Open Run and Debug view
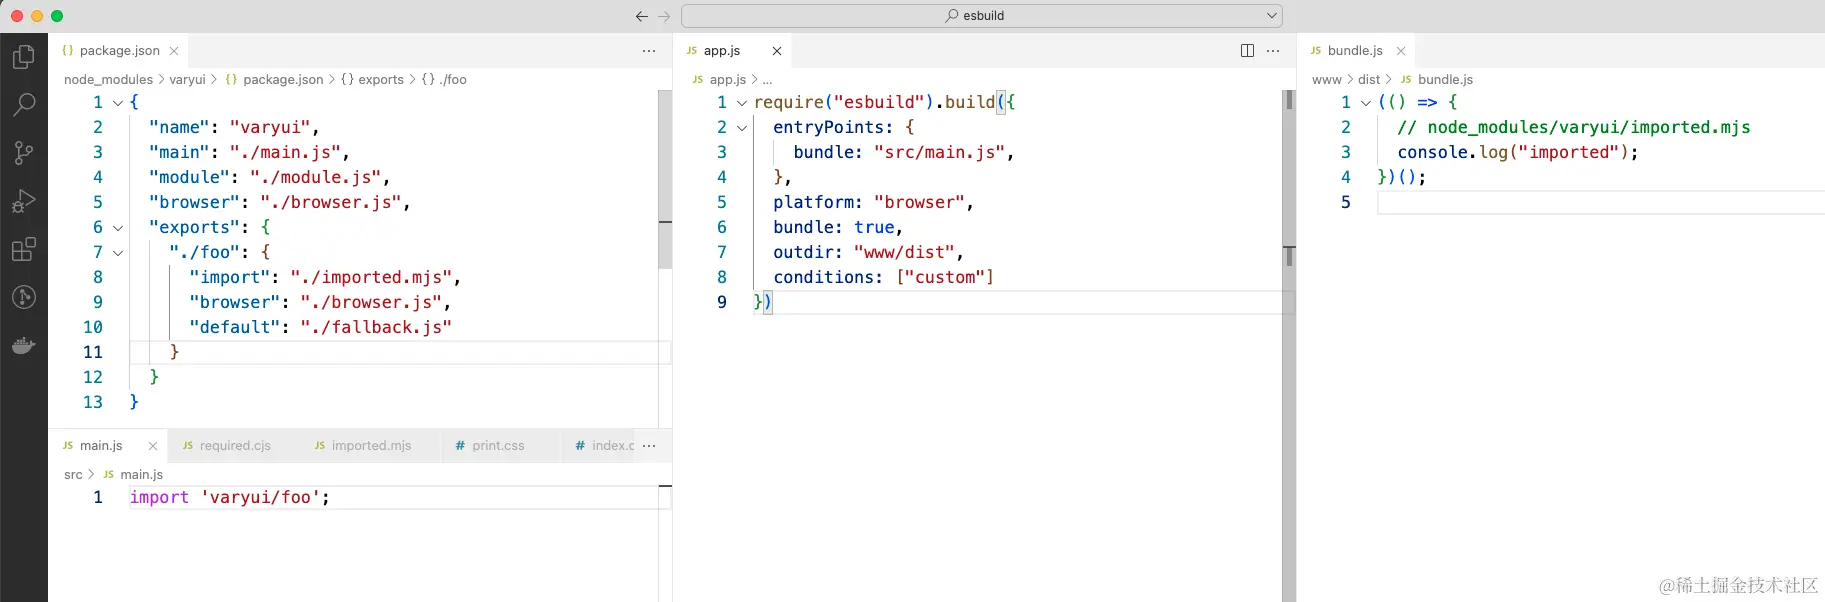This screenshot has height=602, width=1825. click(x=24, y=201)
